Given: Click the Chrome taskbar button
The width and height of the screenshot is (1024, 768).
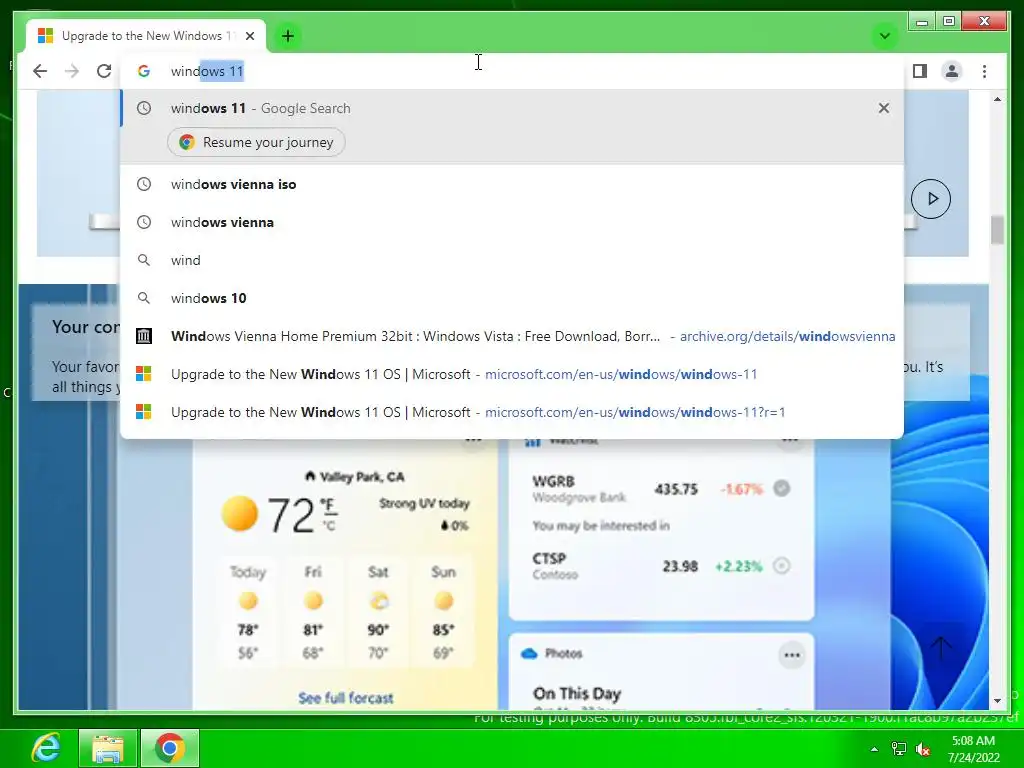Looking at the screenshot, I should pyautogui.click(x=170, y=748).
